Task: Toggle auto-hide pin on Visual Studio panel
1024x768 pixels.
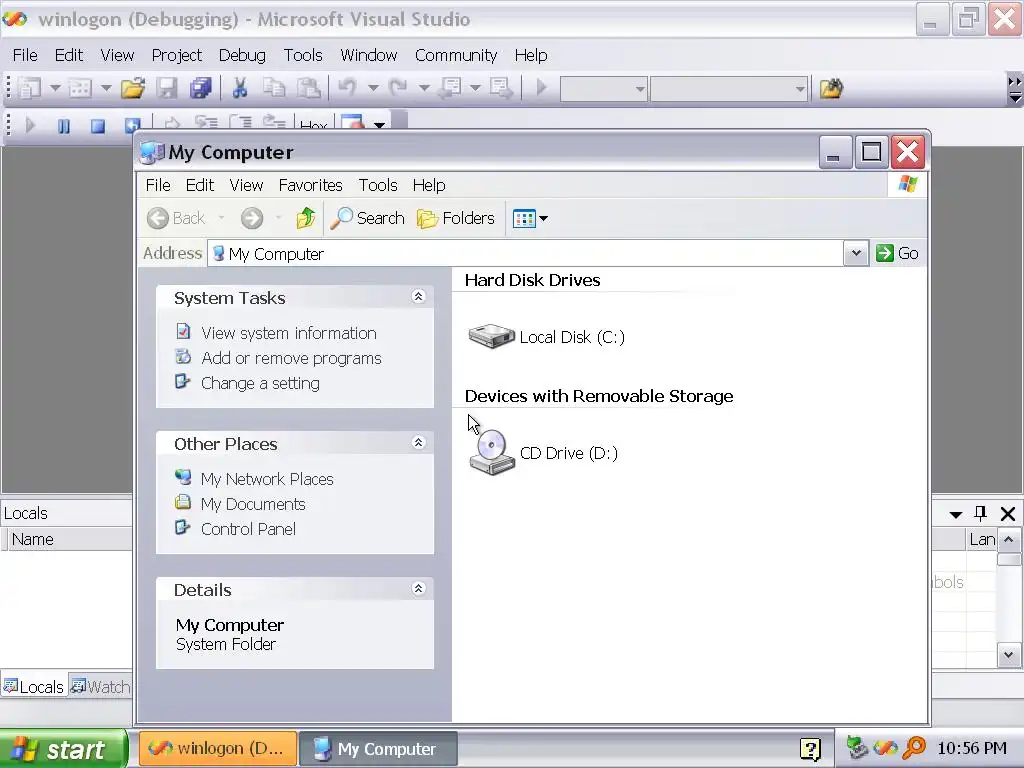Action: [x=980, y=513]
